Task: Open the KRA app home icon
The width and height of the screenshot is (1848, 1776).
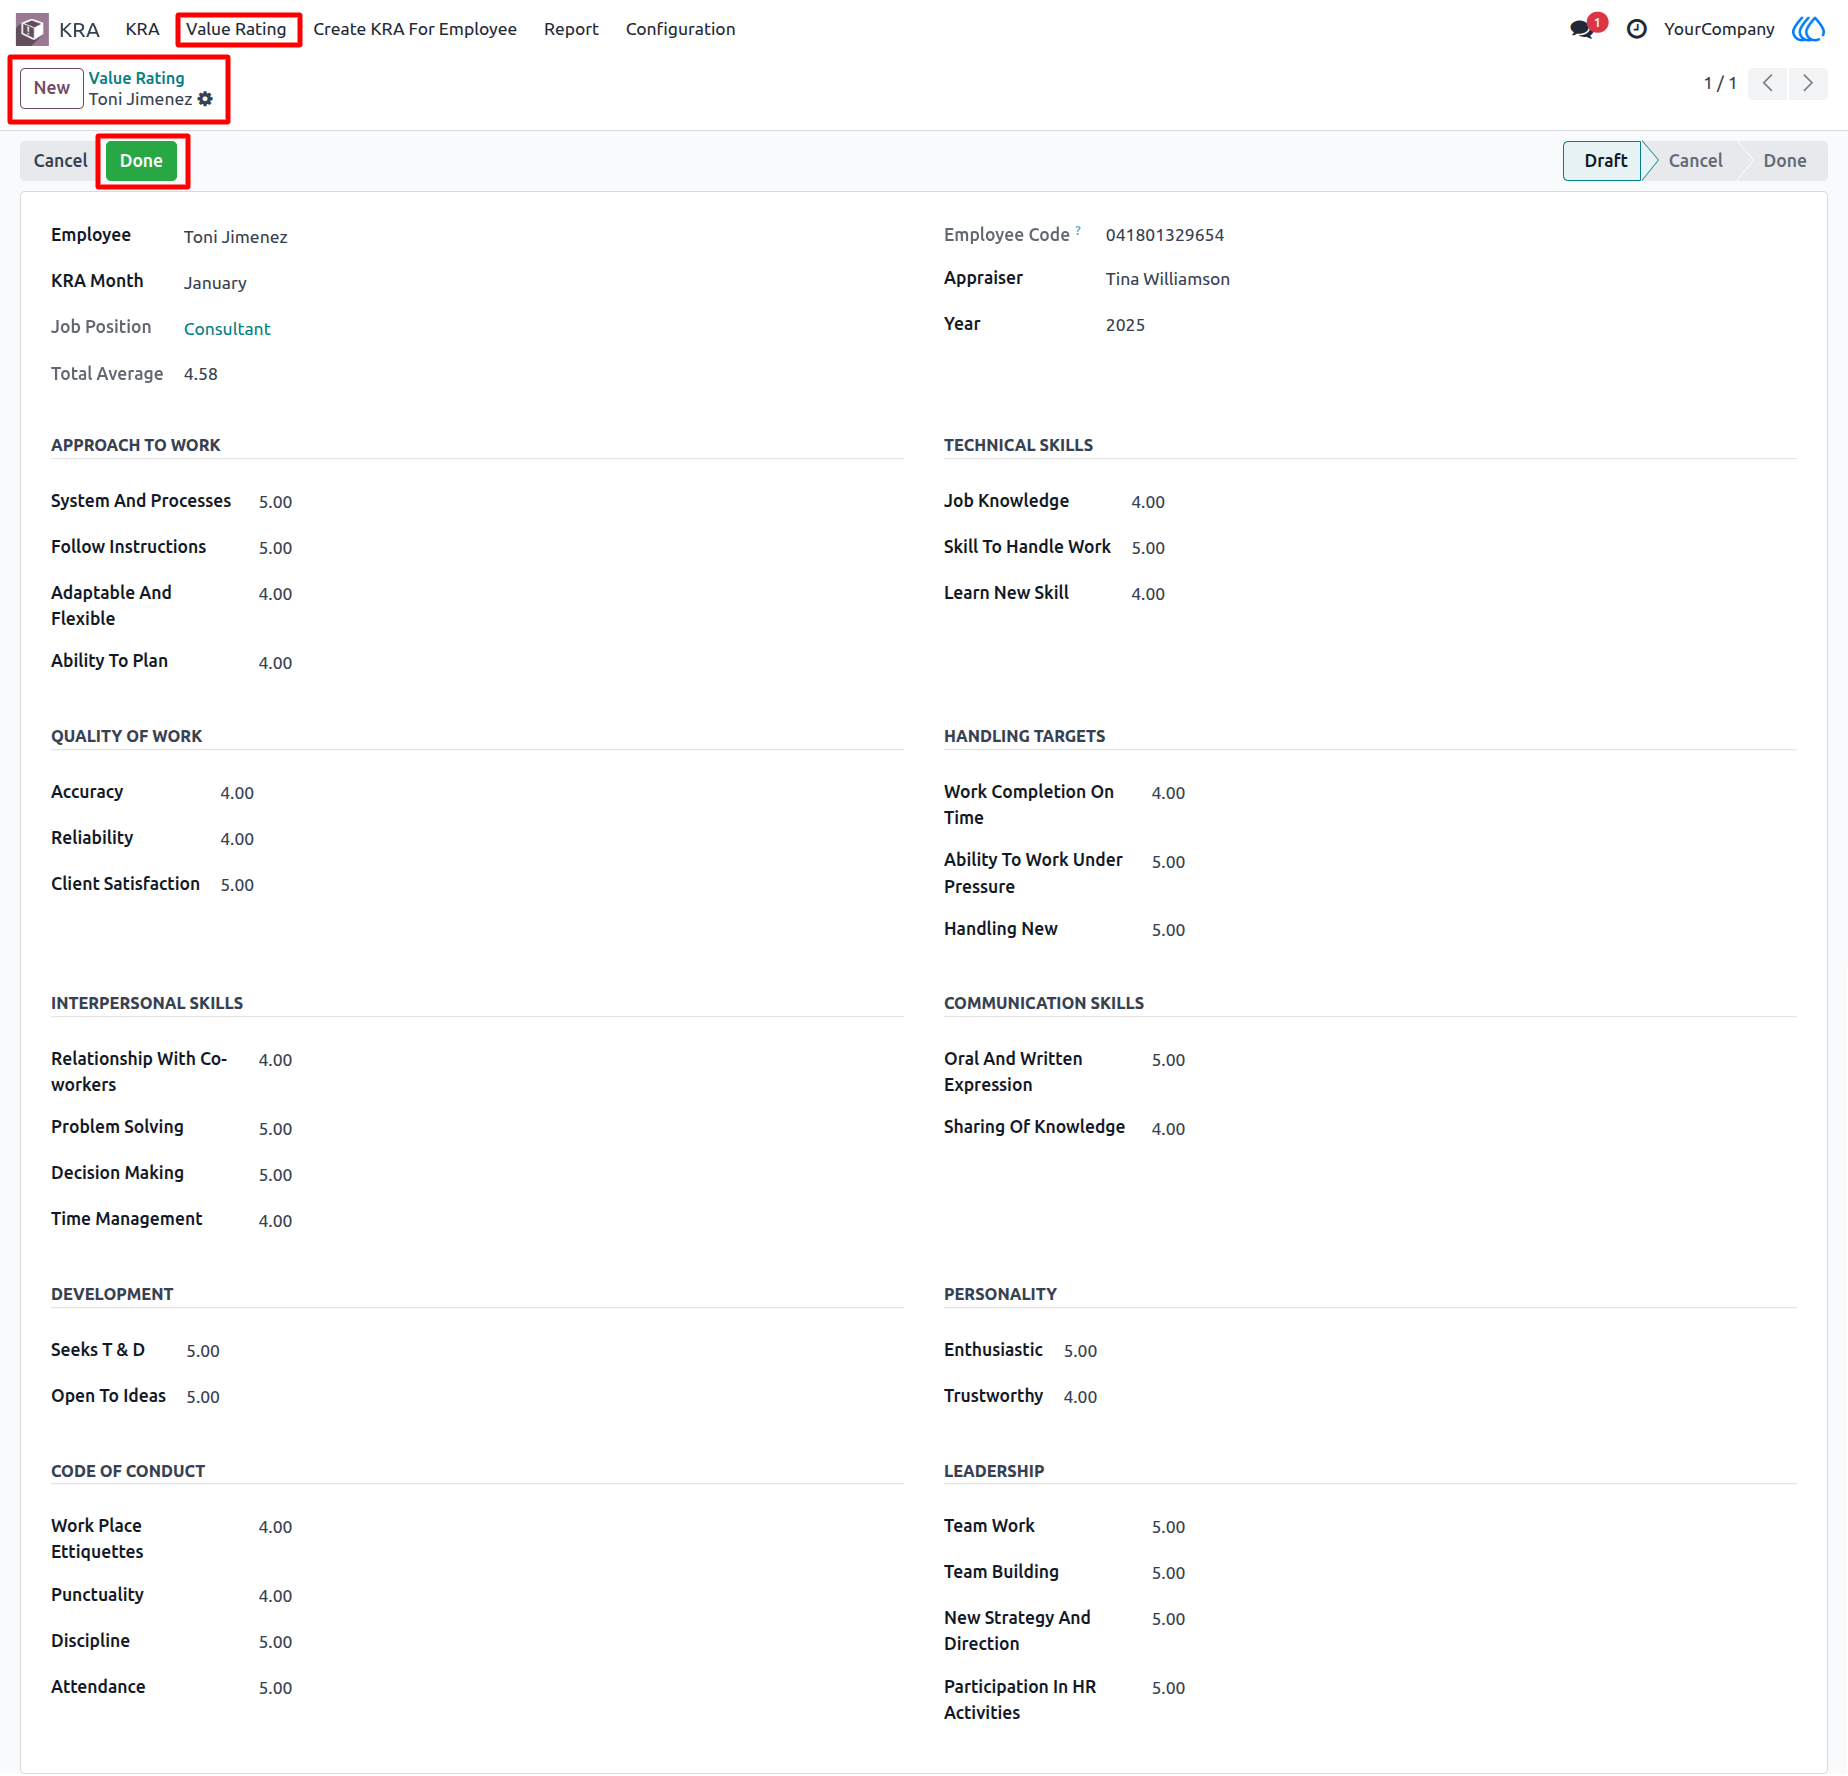Action: point(32,29)
